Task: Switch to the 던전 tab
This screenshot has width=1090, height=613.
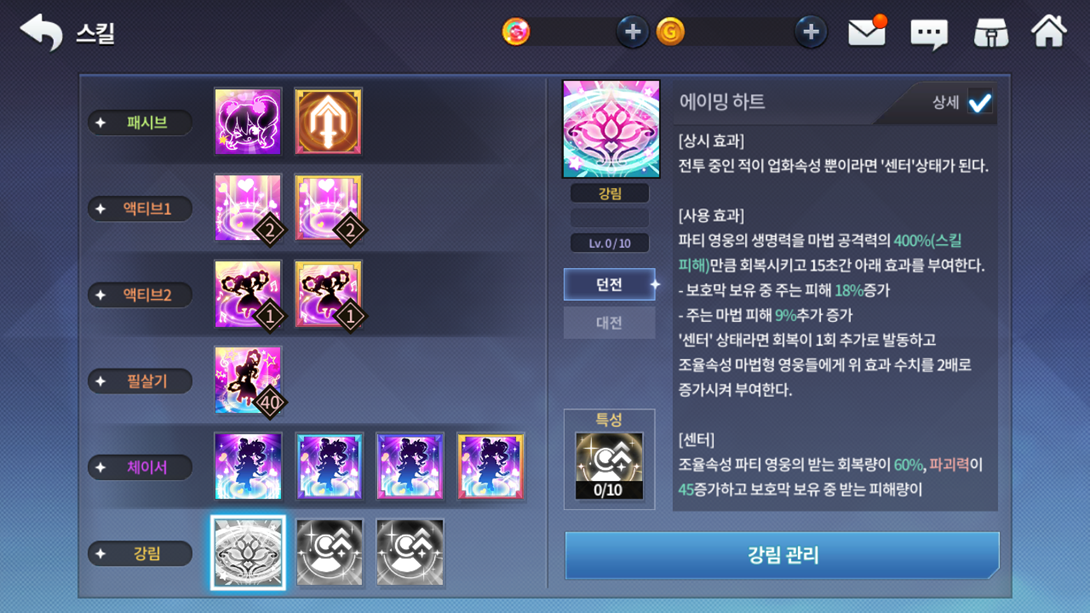Action: coord(610,284)
